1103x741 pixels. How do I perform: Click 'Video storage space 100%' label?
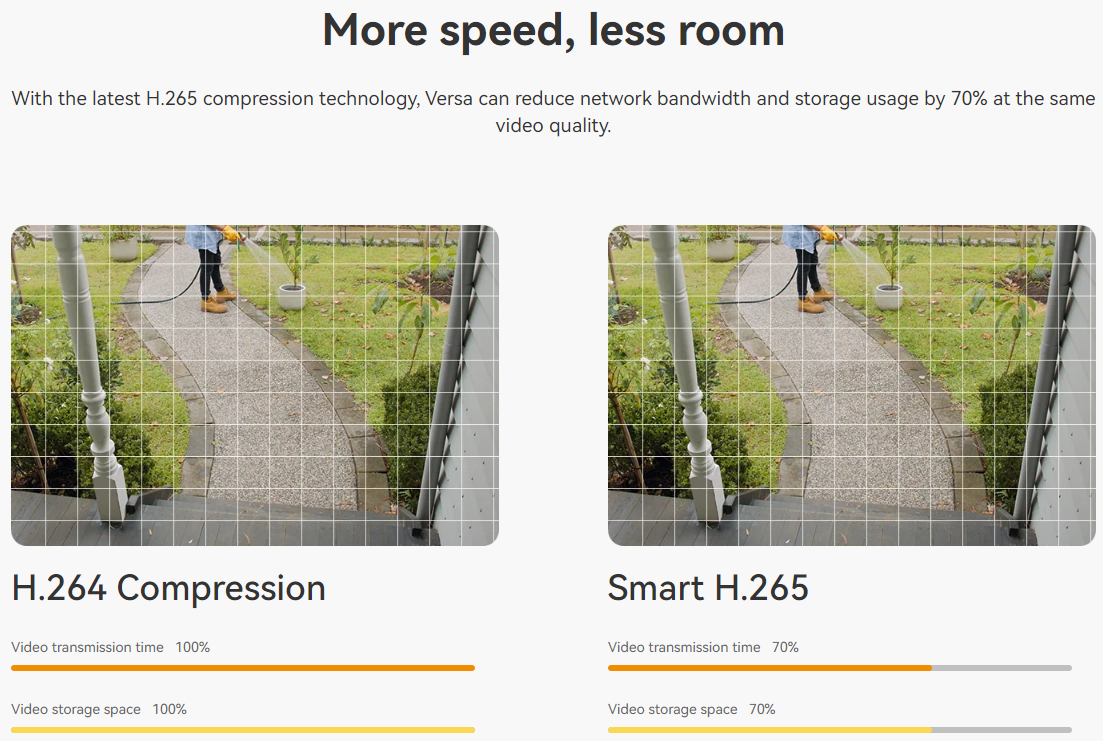99,709
